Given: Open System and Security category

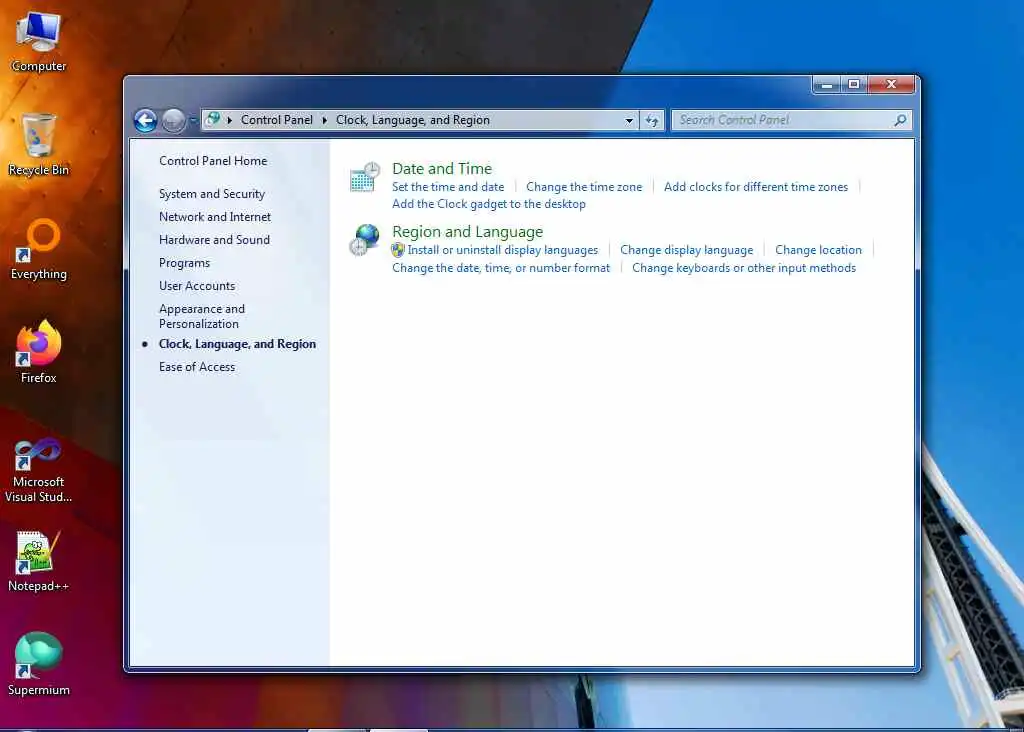Looking at the screenshot, I should click(212, 194).
